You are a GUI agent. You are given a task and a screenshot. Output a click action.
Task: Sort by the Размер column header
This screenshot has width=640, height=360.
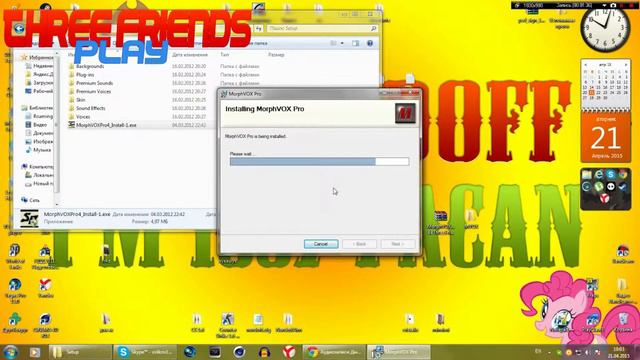tap(276, 55)
